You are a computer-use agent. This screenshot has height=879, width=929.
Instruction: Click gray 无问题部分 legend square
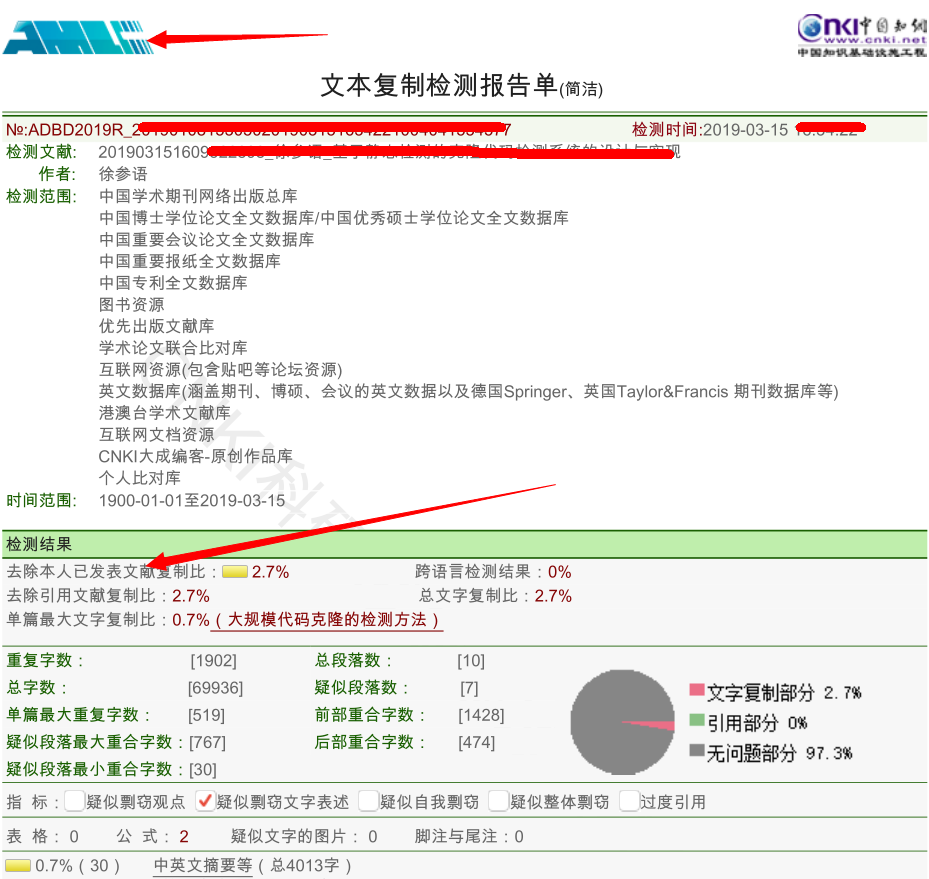click(x=696, y=752)
